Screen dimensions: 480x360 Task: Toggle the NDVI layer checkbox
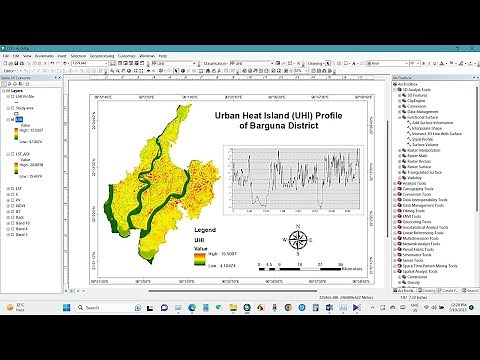pos(12,206)
